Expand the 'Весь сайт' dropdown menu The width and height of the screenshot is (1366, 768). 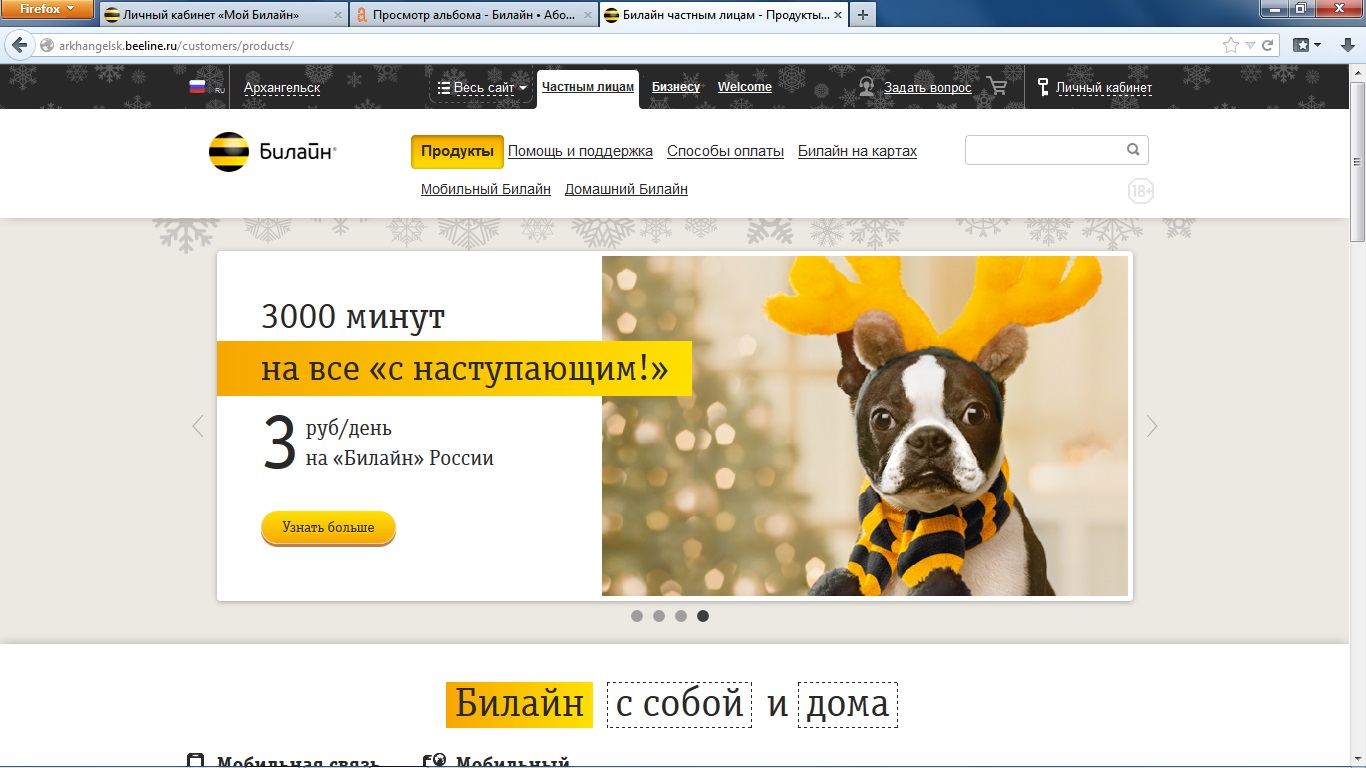[x=482, y=88]
